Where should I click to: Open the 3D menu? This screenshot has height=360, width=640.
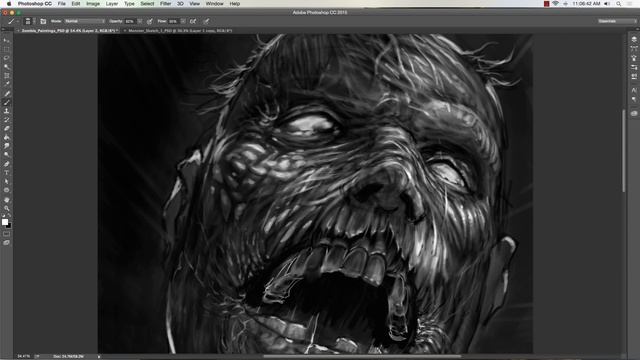tap(180, 4)
